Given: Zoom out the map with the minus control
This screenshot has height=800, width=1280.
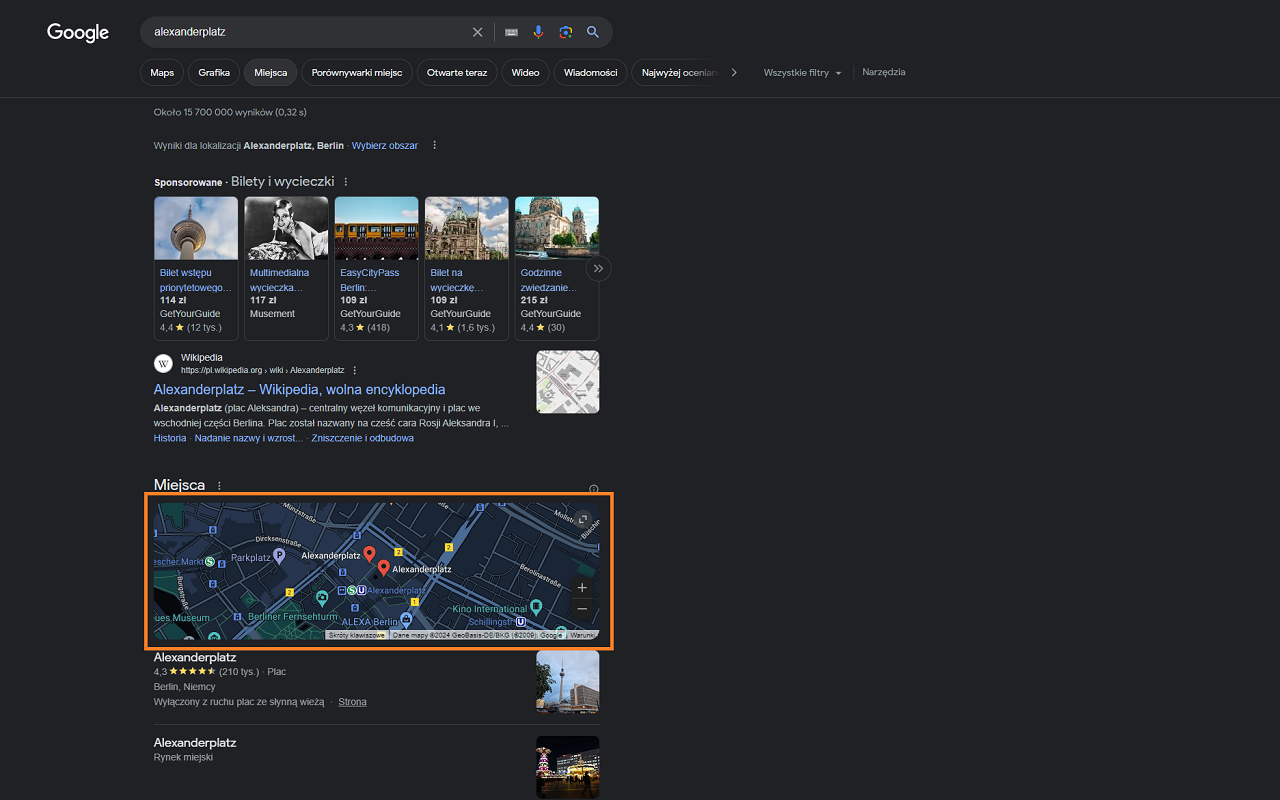Looking at the screenshot, I should (x=581, y=608).
